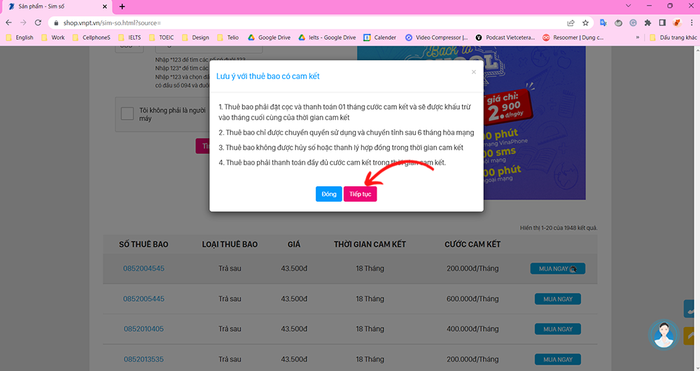Screen dimensions: 700x371
Task: Click the CƯỚC CAM KẾT column header
Action: point(472,244)
